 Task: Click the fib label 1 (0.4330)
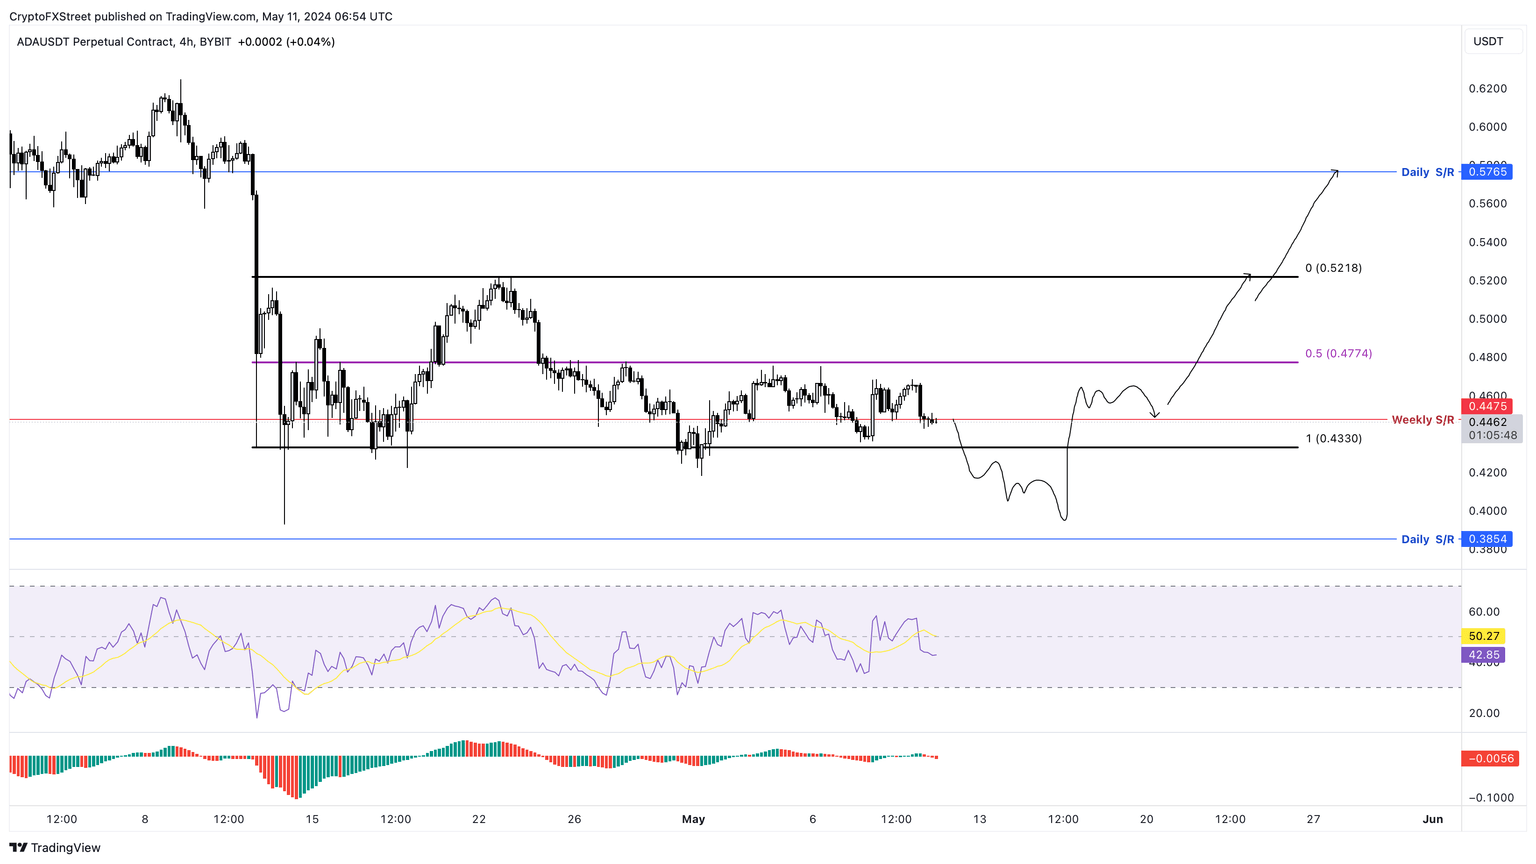coord(1333,439)
